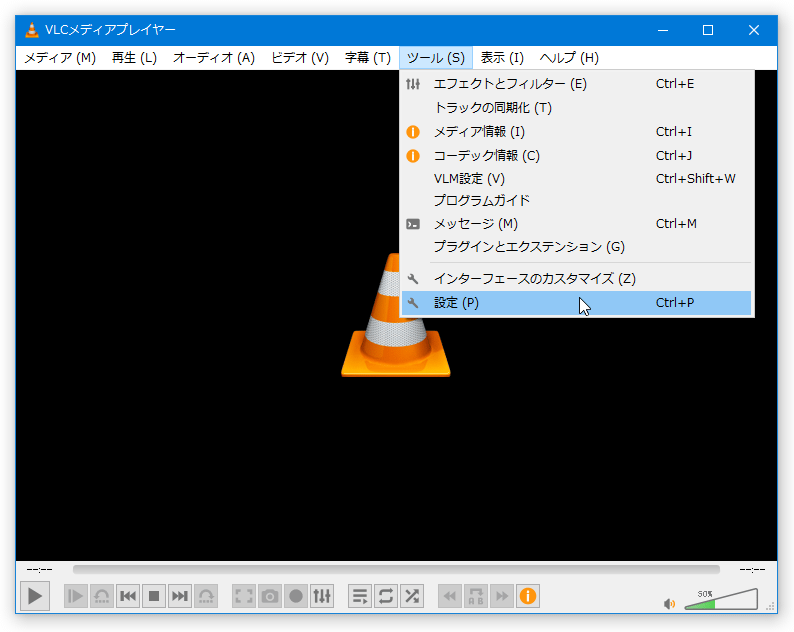Viewport: 794px width, 632px height.
Task: Mute audio via the speaker icon
Action: (669, 604)
